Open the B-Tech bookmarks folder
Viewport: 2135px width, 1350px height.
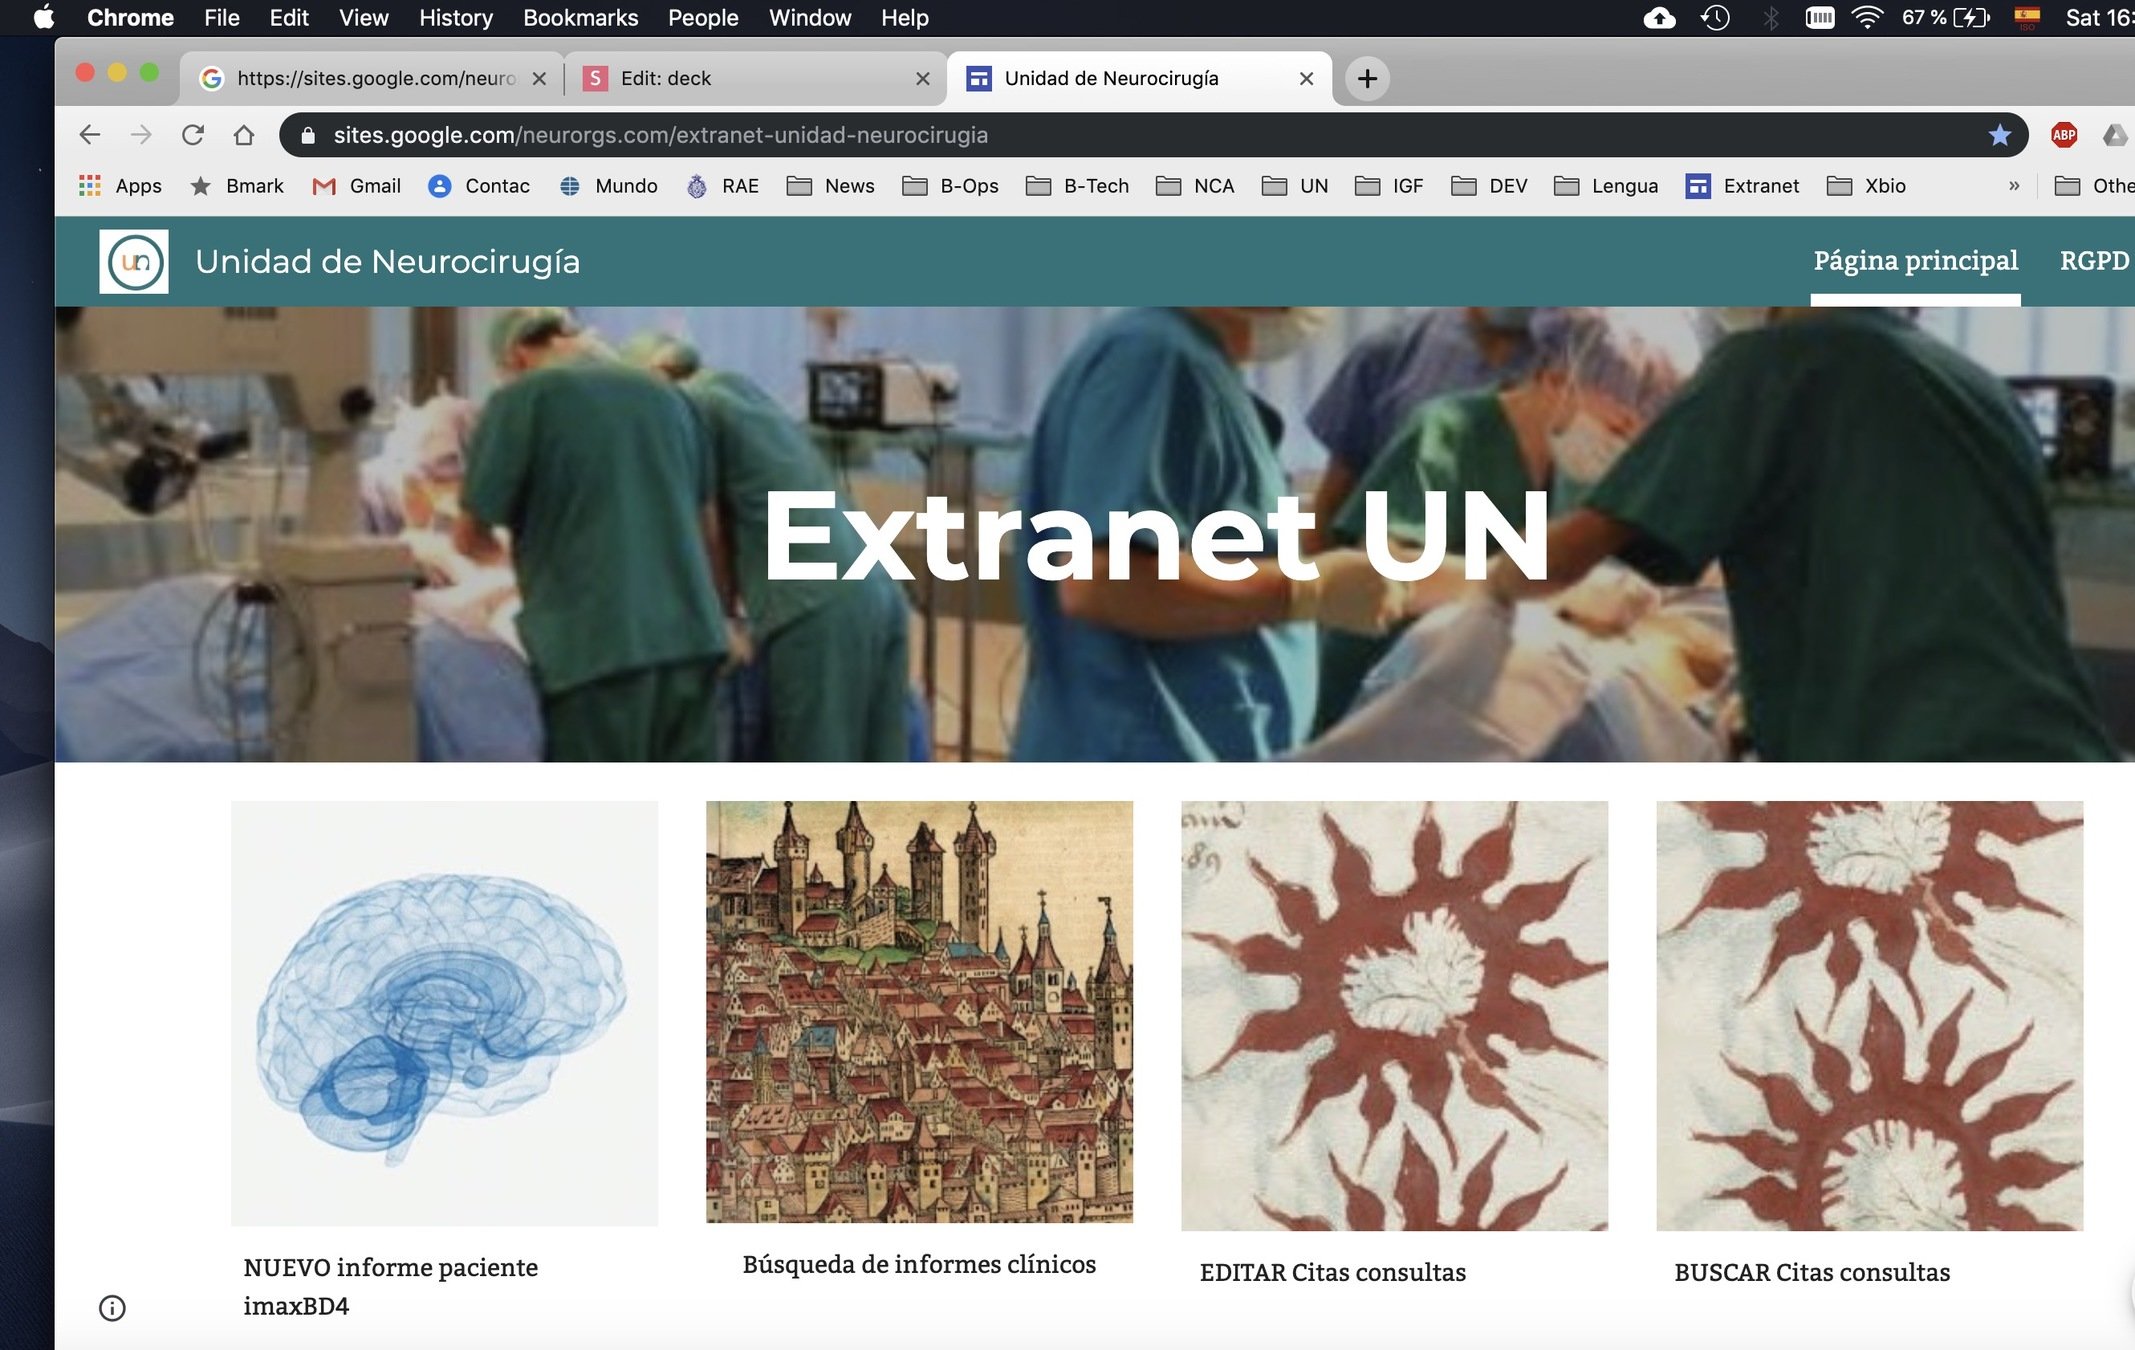(x=1078, y=186)
